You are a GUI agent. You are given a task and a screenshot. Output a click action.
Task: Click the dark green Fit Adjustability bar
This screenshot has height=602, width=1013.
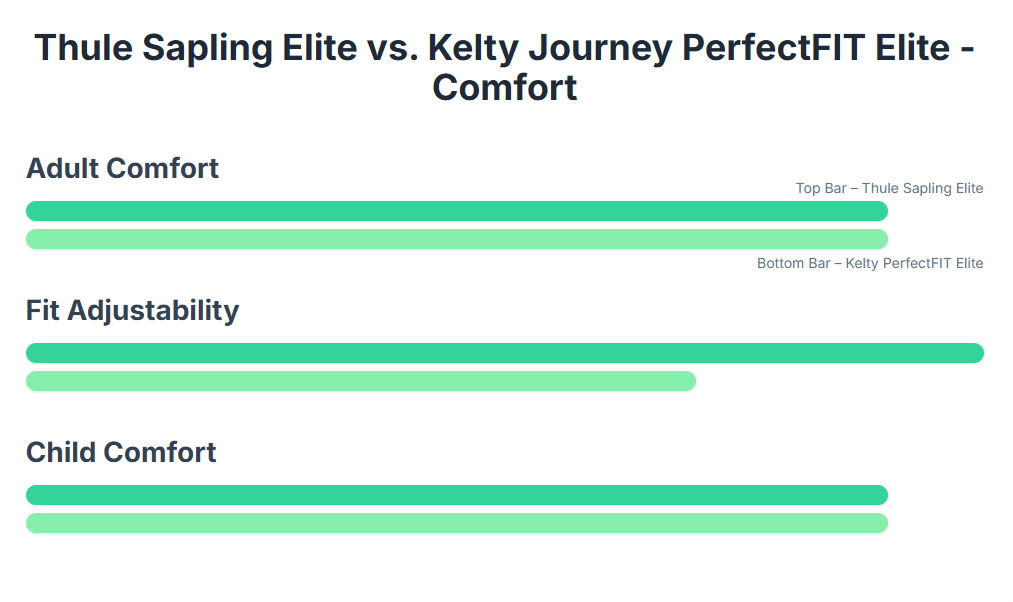click(505, 353)
